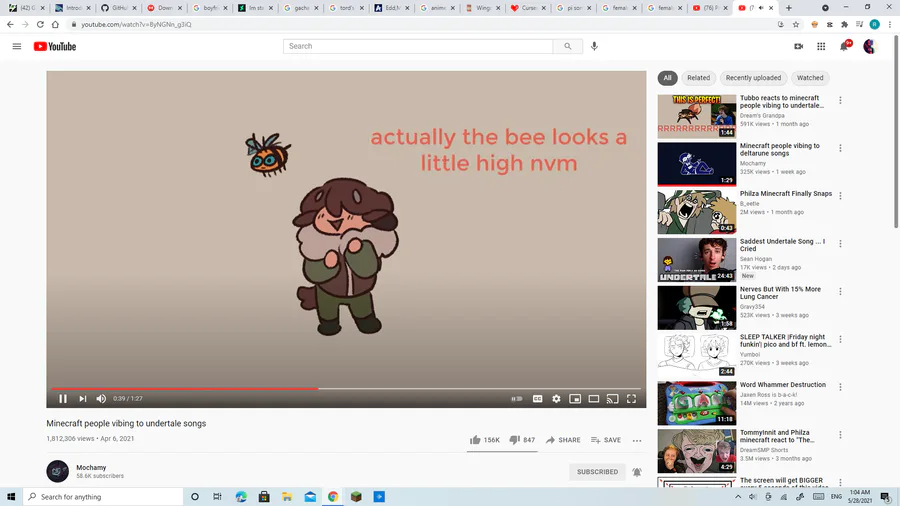The width and height of the screenshot is (900, 506).
Task: Bookmark this page with the star
Action: (796, 25)
